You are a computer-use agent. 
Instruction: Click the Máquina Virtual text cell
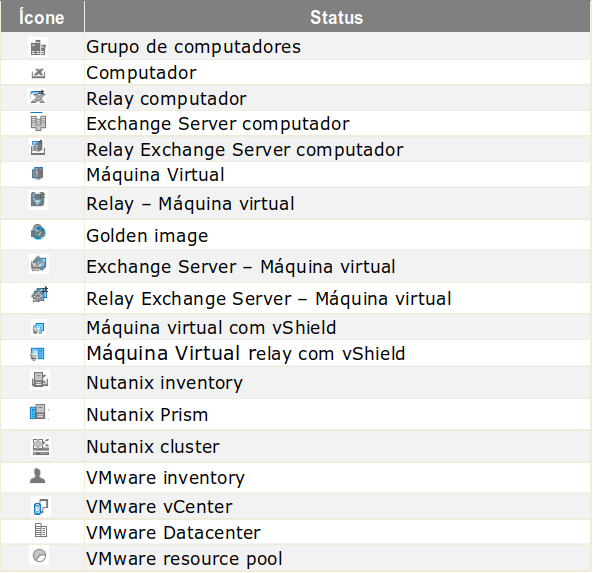point(155,175)
